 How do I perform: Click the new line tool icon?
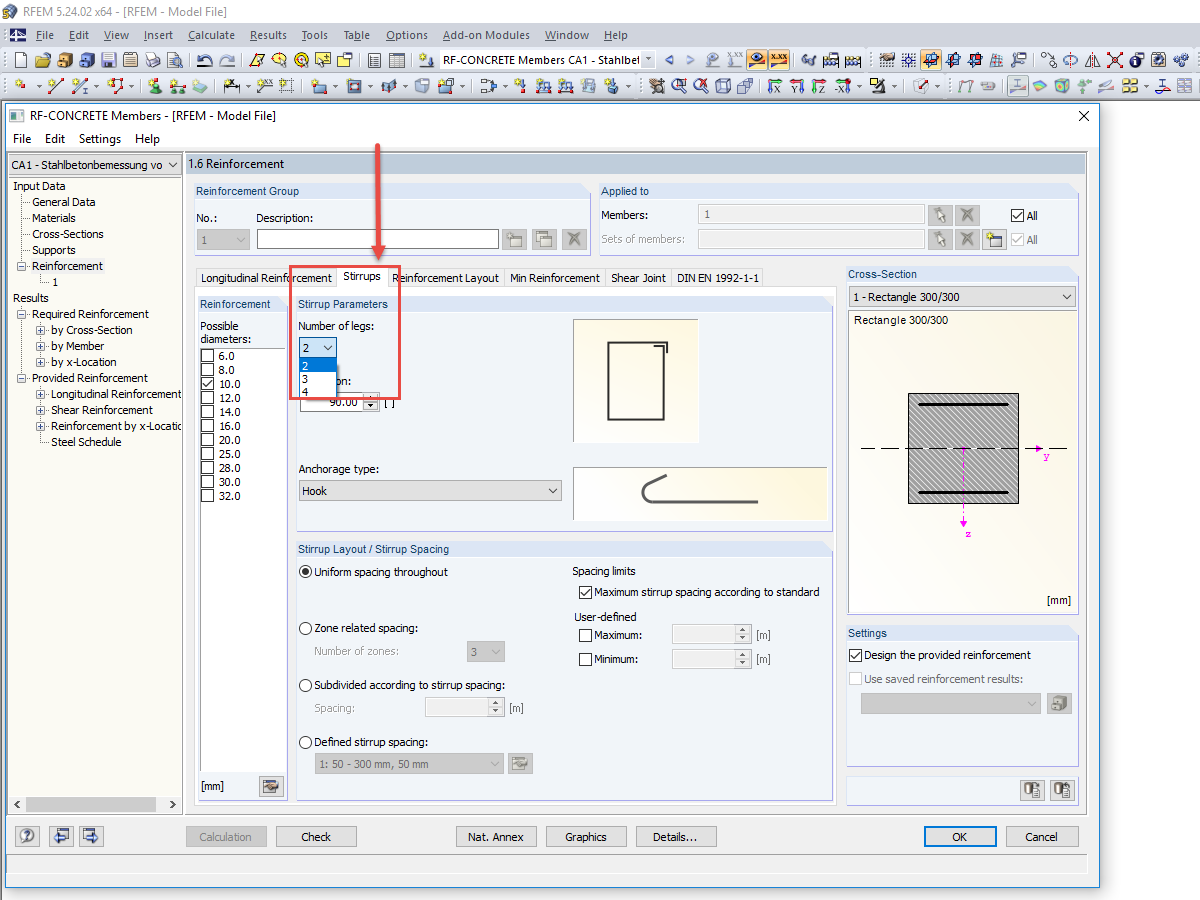pyautogui.click(x=55, y=86)
